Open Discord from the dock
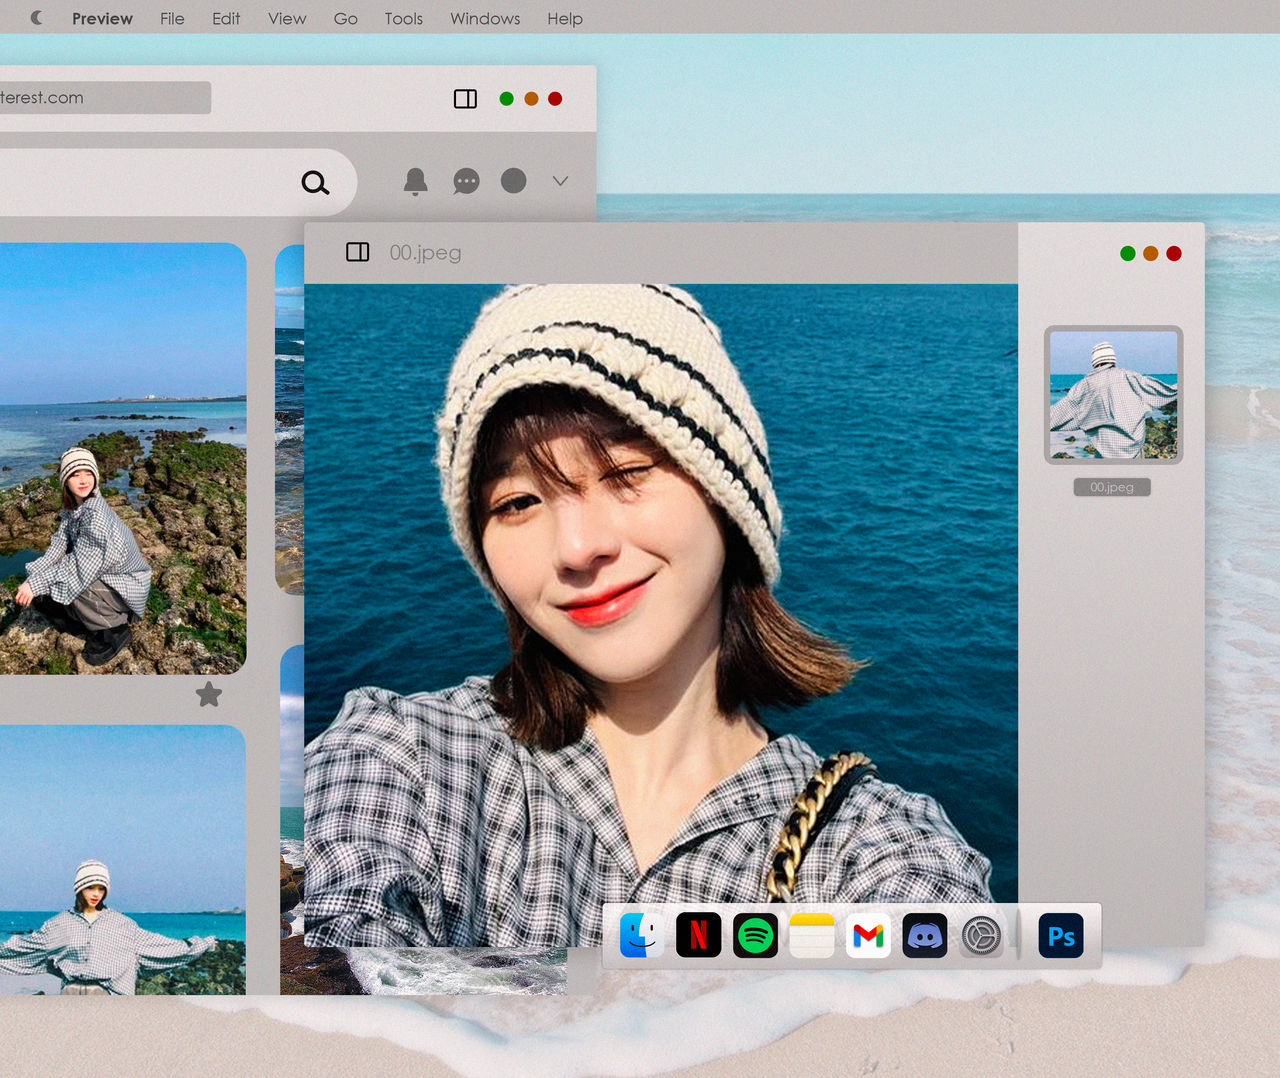Image resolution: width=1280 pixels, height=1078 pixels. click(925, 936)
